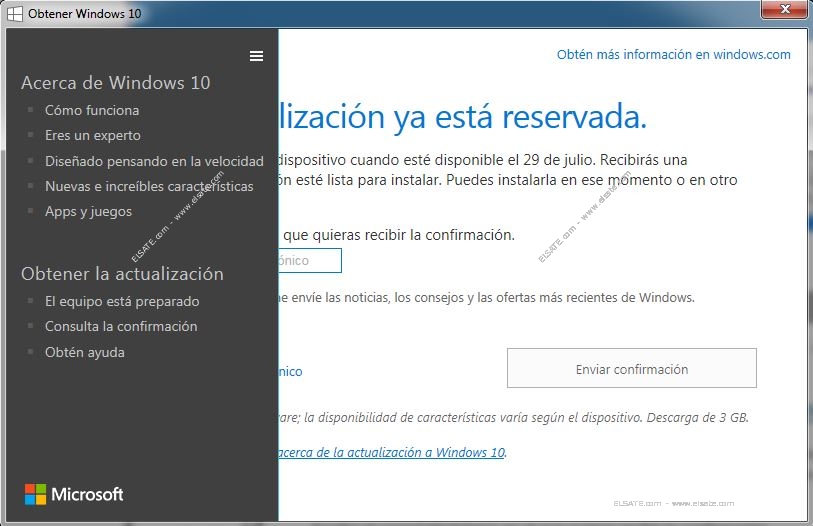Image resolution: width=813 pixels, height=526 pixels.
Task: Click the 'ya está reservada' headline text
Action: pos(521,117)
